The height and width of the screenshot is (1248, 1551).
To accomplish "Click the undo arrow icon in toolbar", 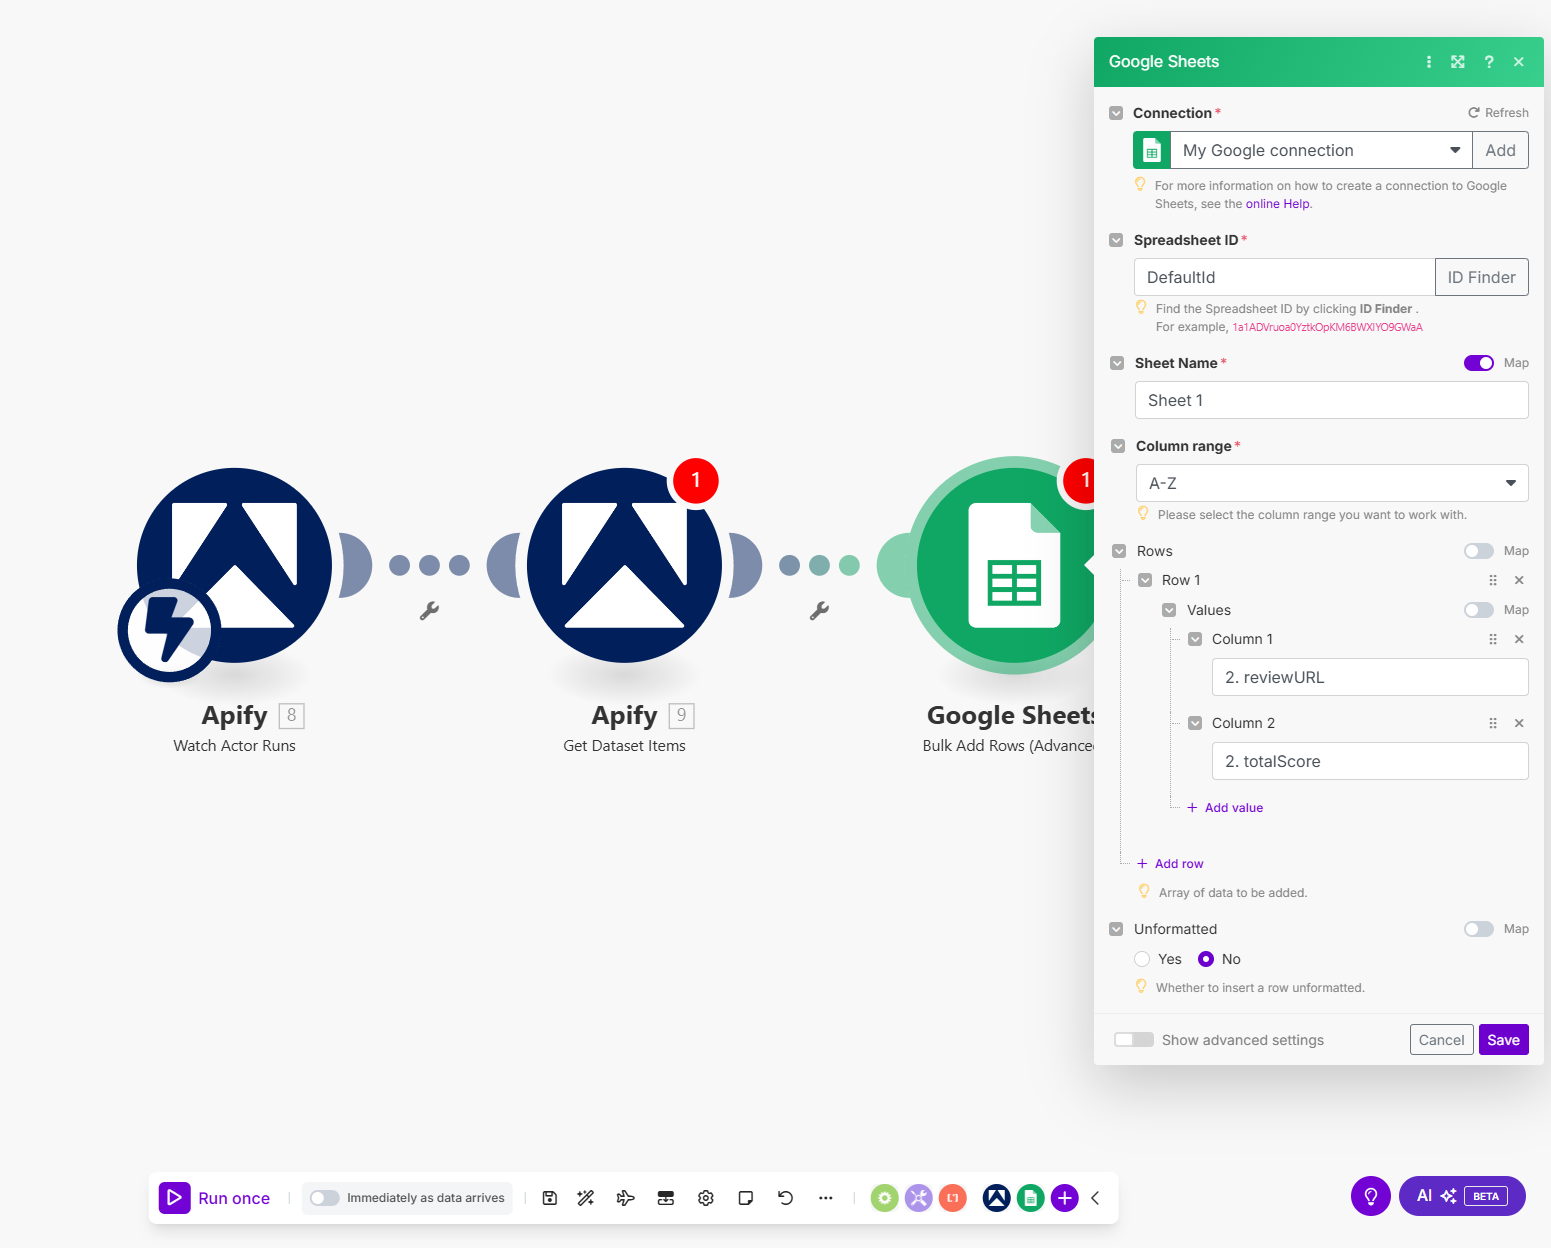I will point(785,1198).
